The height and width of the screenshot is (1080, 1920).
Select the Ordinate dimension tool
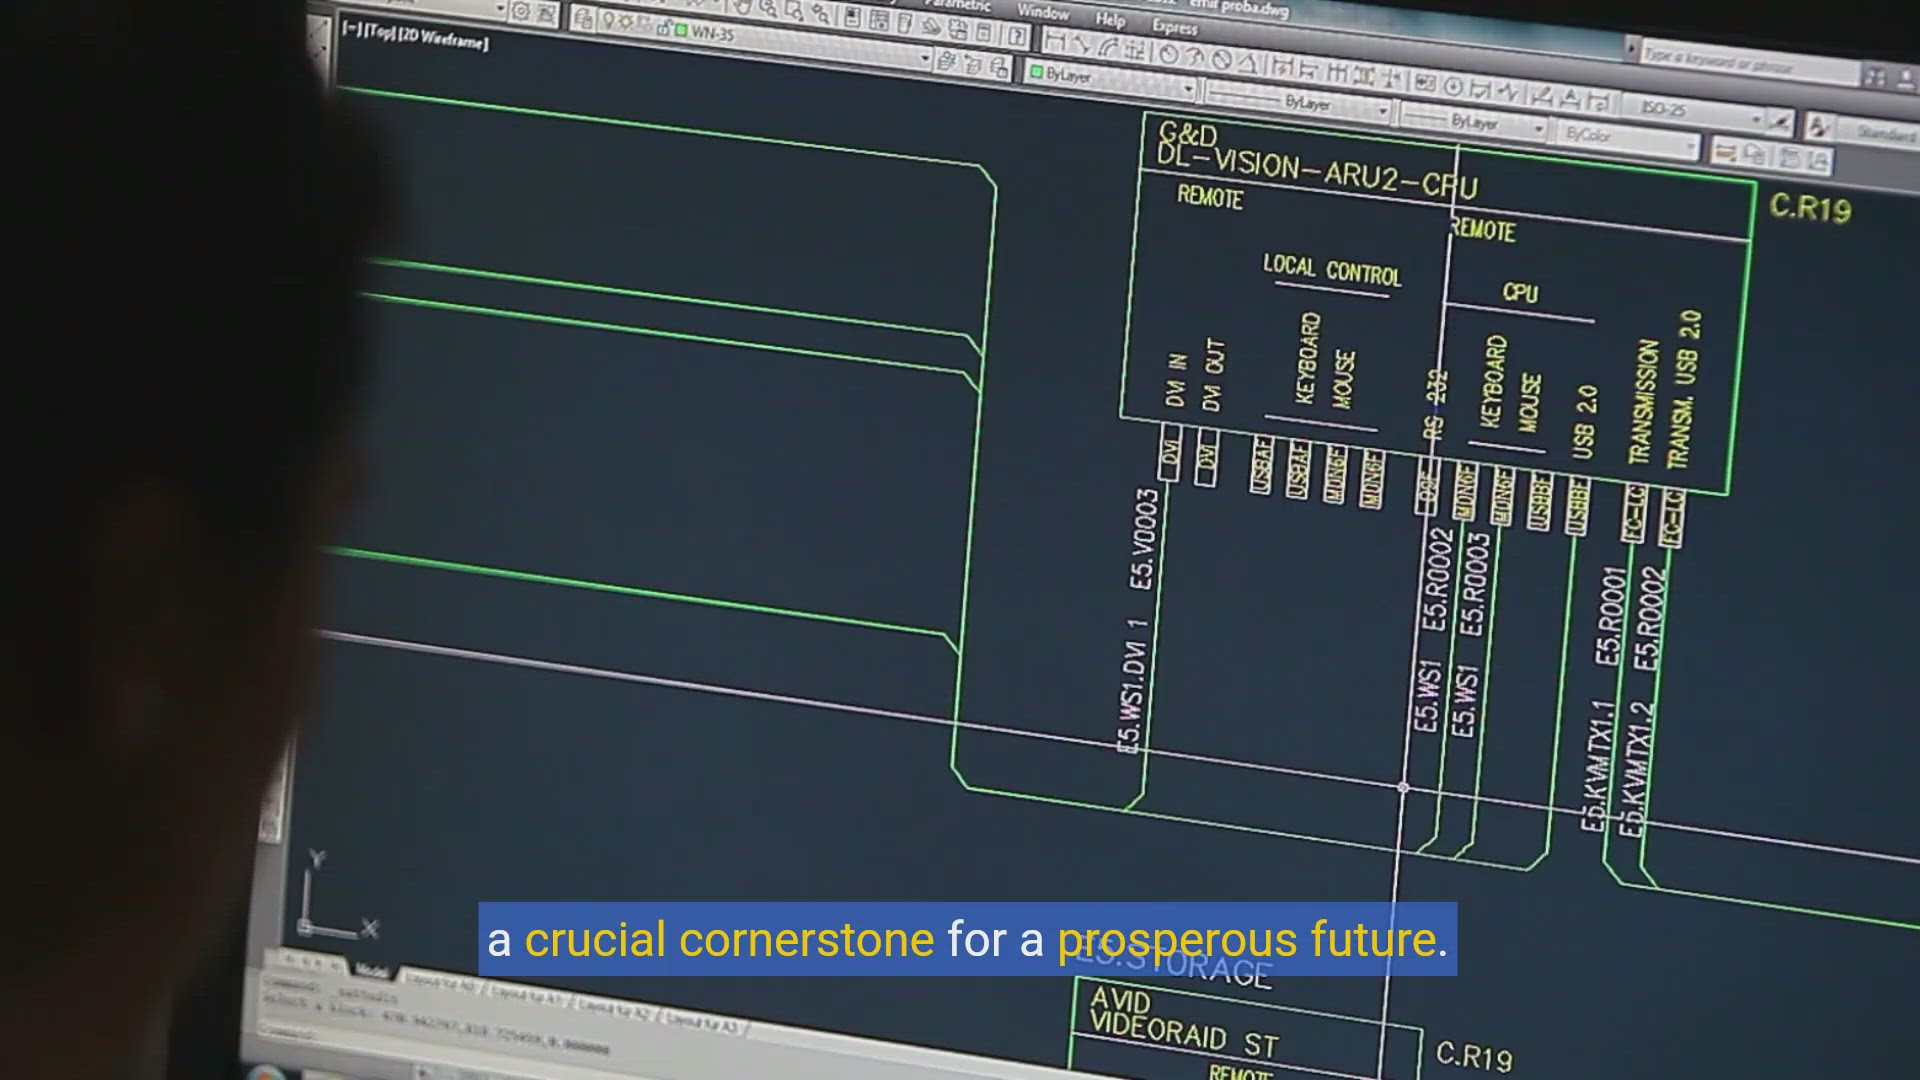[1135, 50]
